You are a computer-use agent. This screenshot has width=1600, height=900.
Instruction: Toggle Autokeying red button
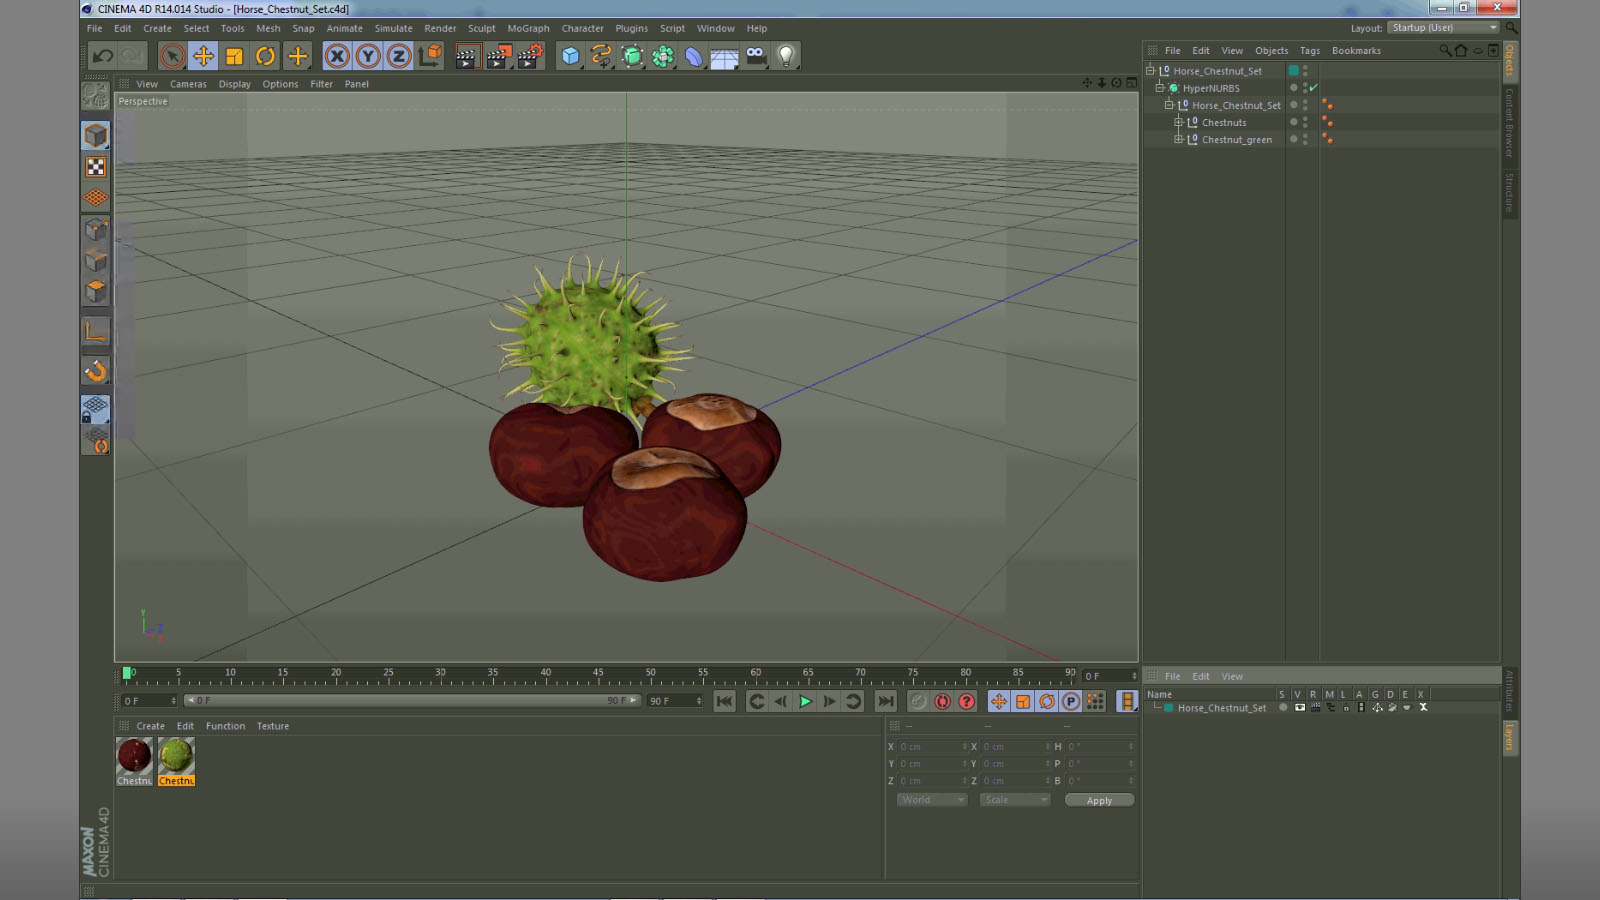click(942, 701)
